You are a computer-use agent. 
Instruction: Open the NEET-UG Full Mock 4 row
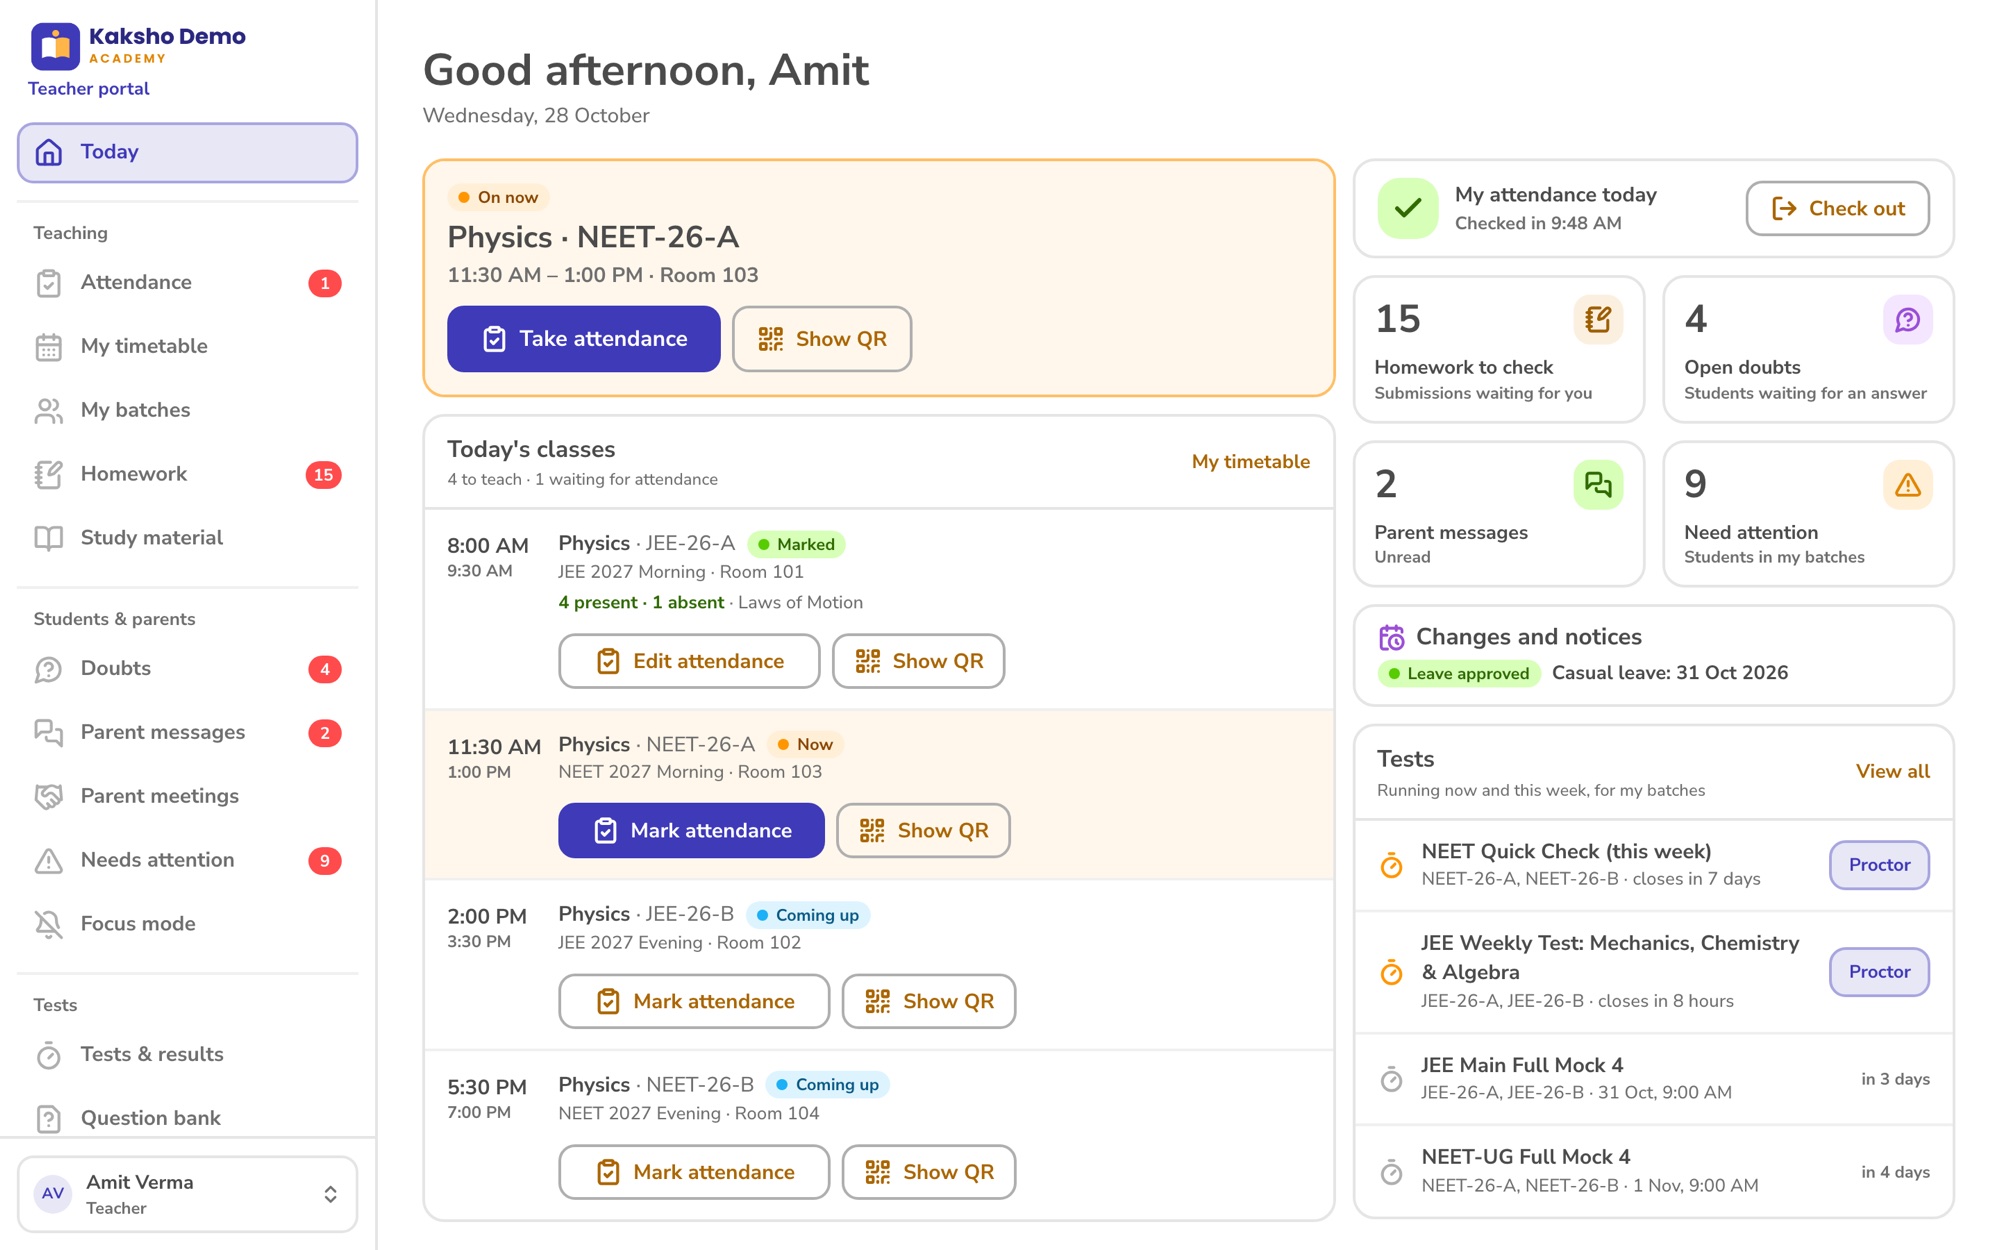point(1654,1171)
